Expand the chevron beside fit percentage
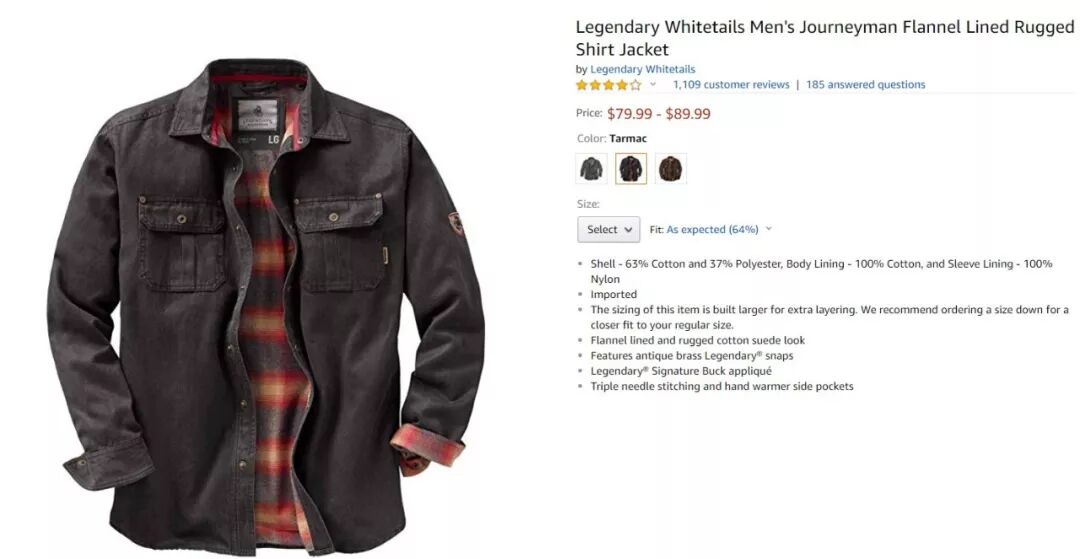 point(769,229)
